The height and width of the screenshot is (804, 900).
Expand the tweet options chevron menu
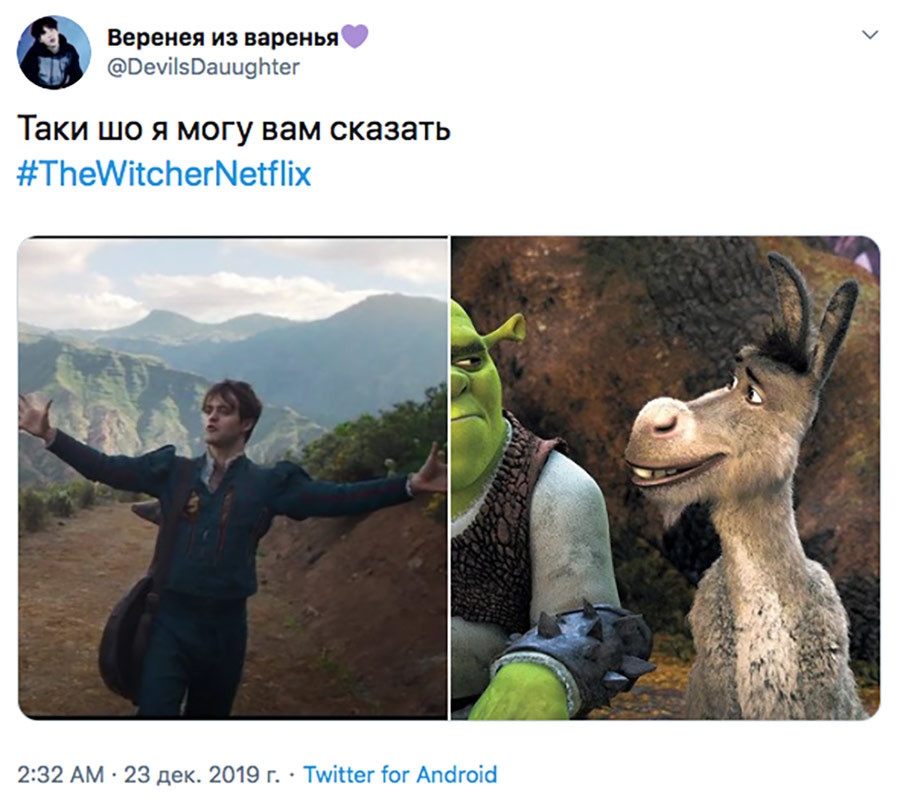[x=870, y=35]
